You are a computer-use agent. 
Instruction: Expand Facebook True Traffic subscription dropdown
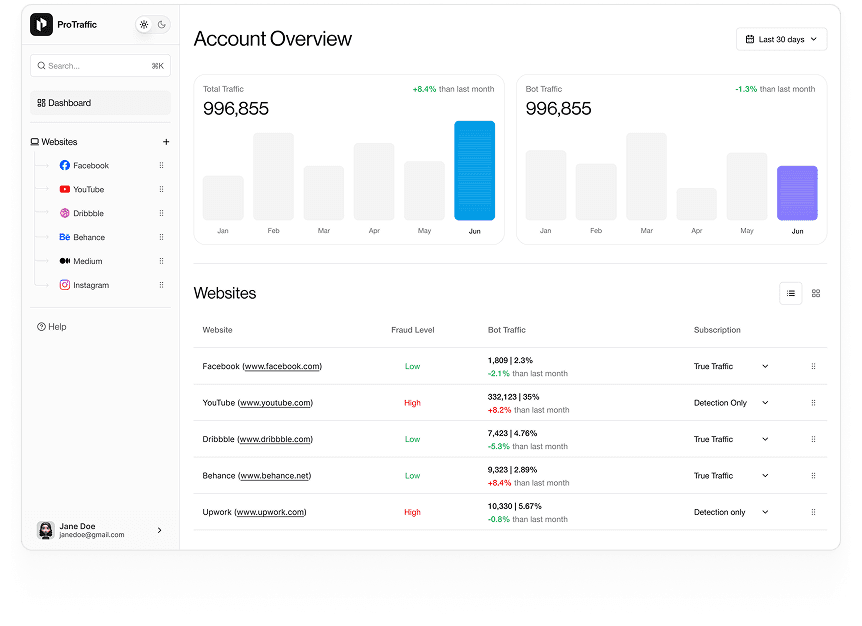pyautogui.click(x=765, y=367)
